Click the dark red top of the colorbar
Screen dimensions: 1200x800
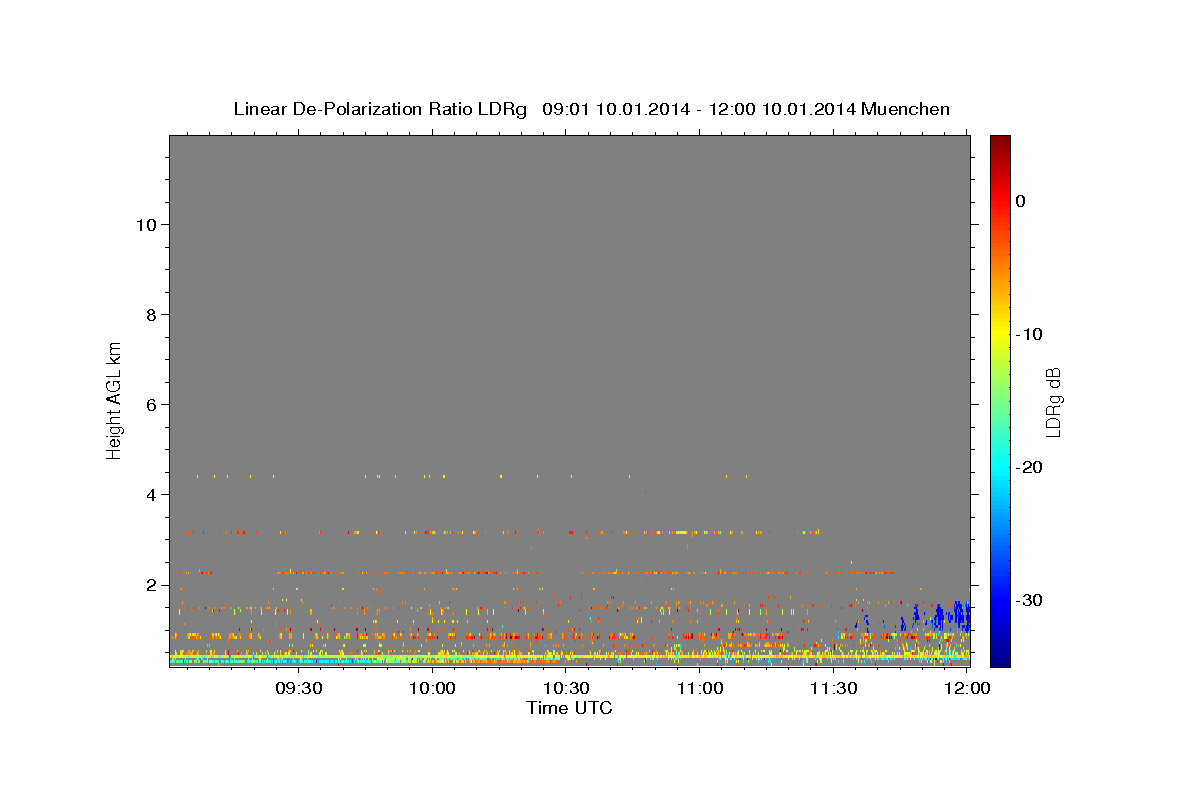(x=1000, y=143)
